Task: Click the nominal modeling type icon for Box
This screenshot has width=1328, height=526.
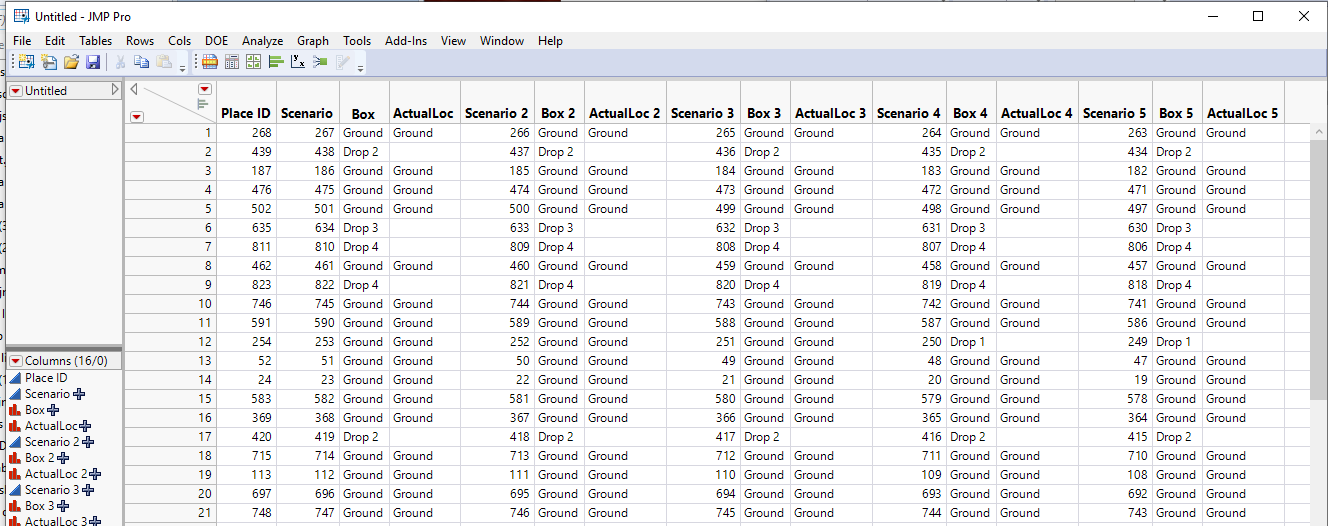Action: tap(15, 410)
